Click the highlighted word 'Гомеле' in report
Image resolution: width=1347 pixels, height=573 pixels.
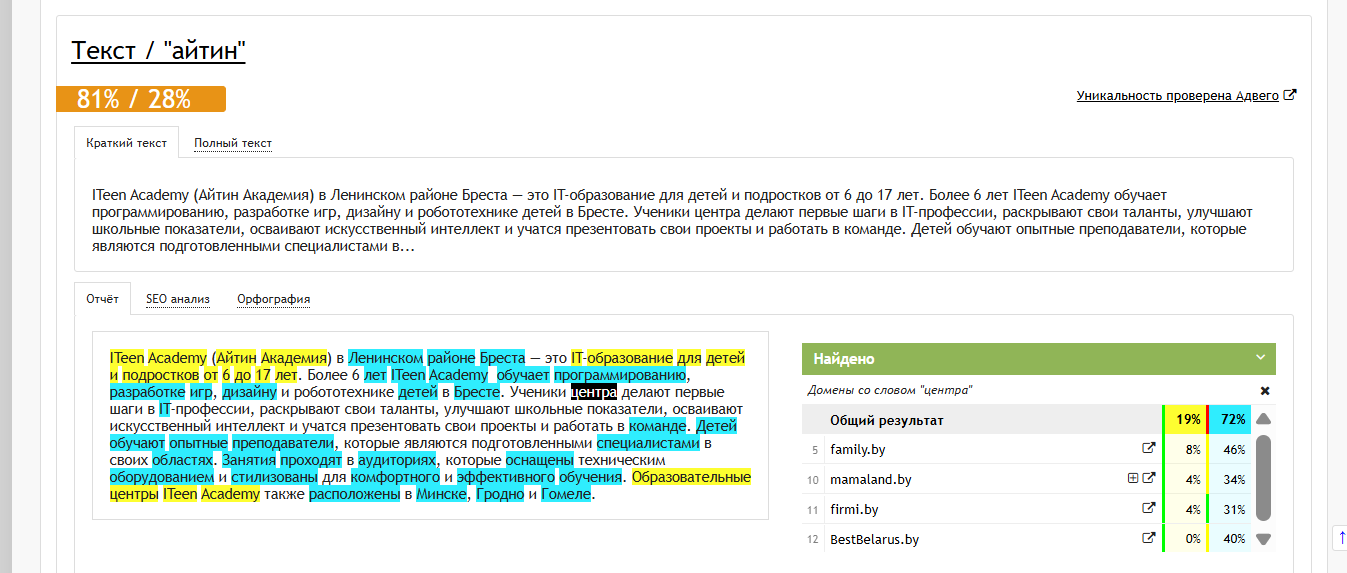pyautogui.click(x=567, y=494)
